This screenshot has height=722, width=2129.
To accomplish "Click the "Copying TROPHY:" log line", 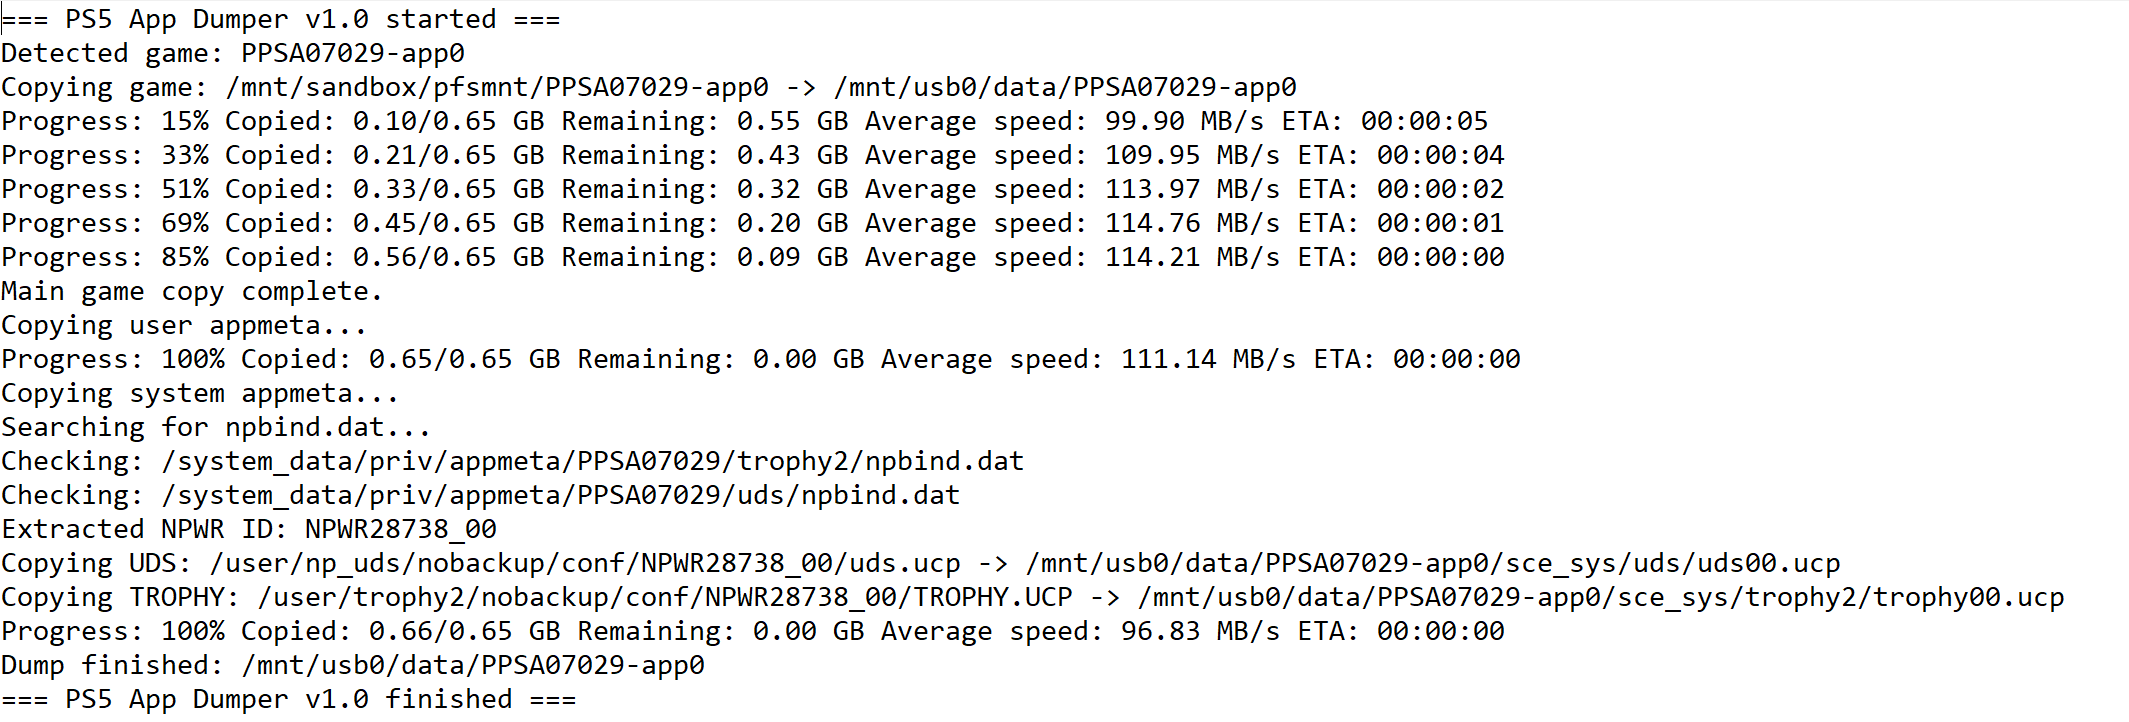I will 1032,598.
